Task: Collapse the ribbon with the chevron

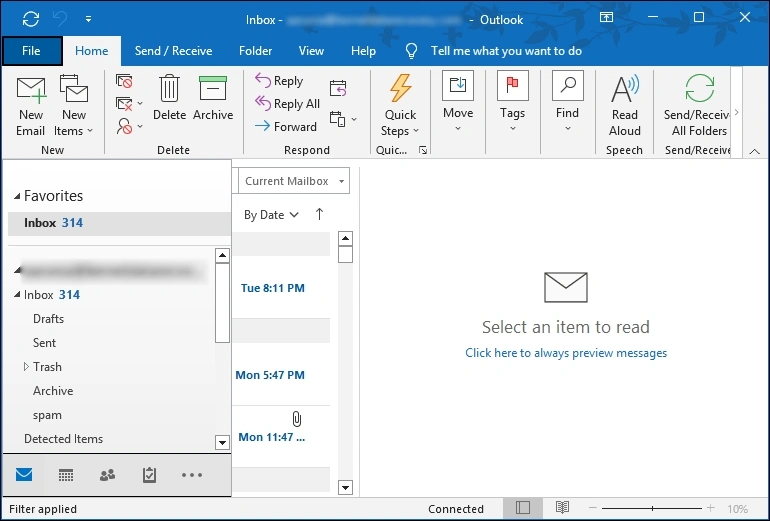Action: point(754,152)
